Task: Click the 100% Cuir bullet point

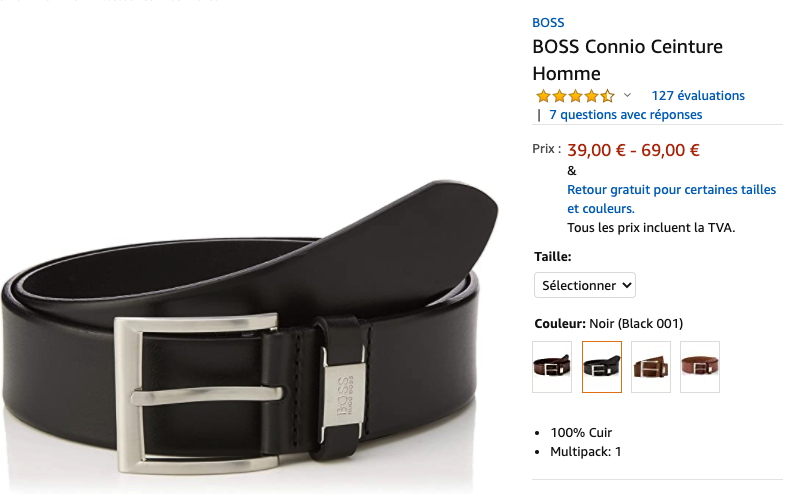Action: click(x=581, y=432)
